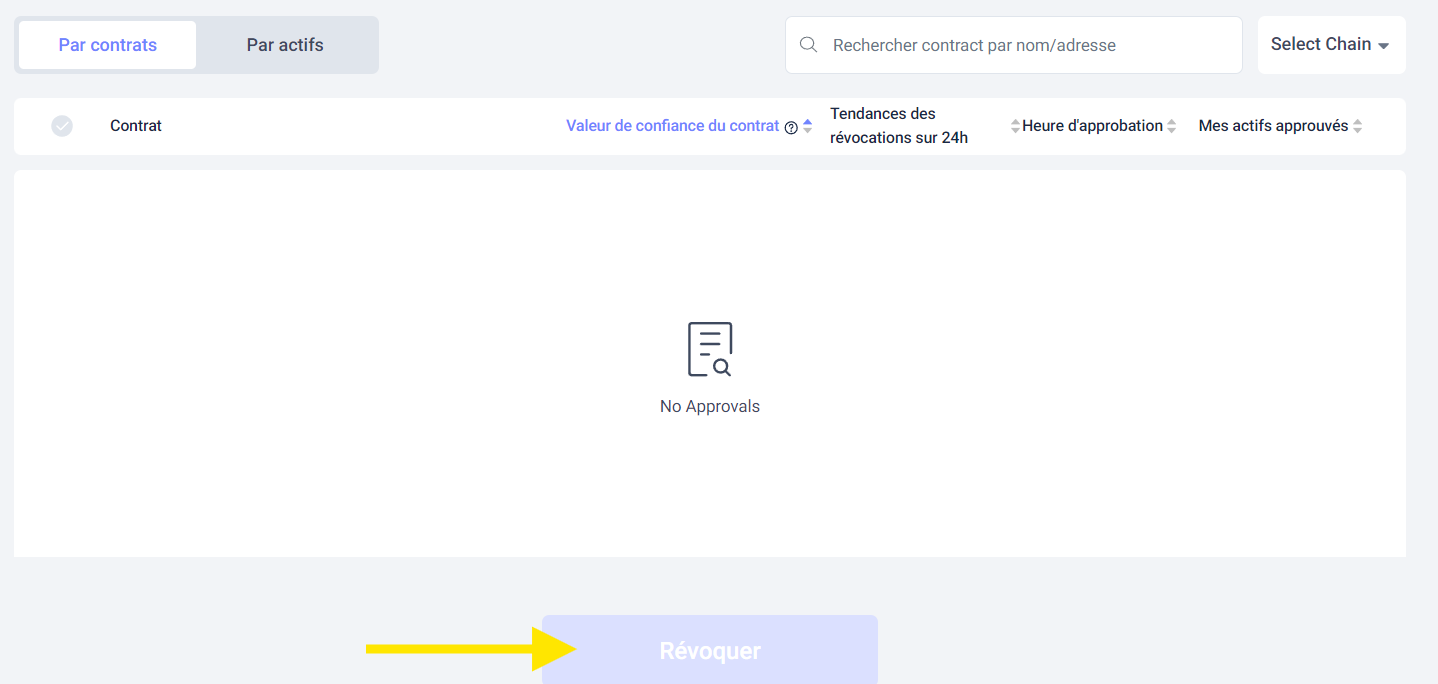Sort by Tendances des révocations sur 24h arrows
This screenshot has width=1438, height=684.
pos(1017,125)
